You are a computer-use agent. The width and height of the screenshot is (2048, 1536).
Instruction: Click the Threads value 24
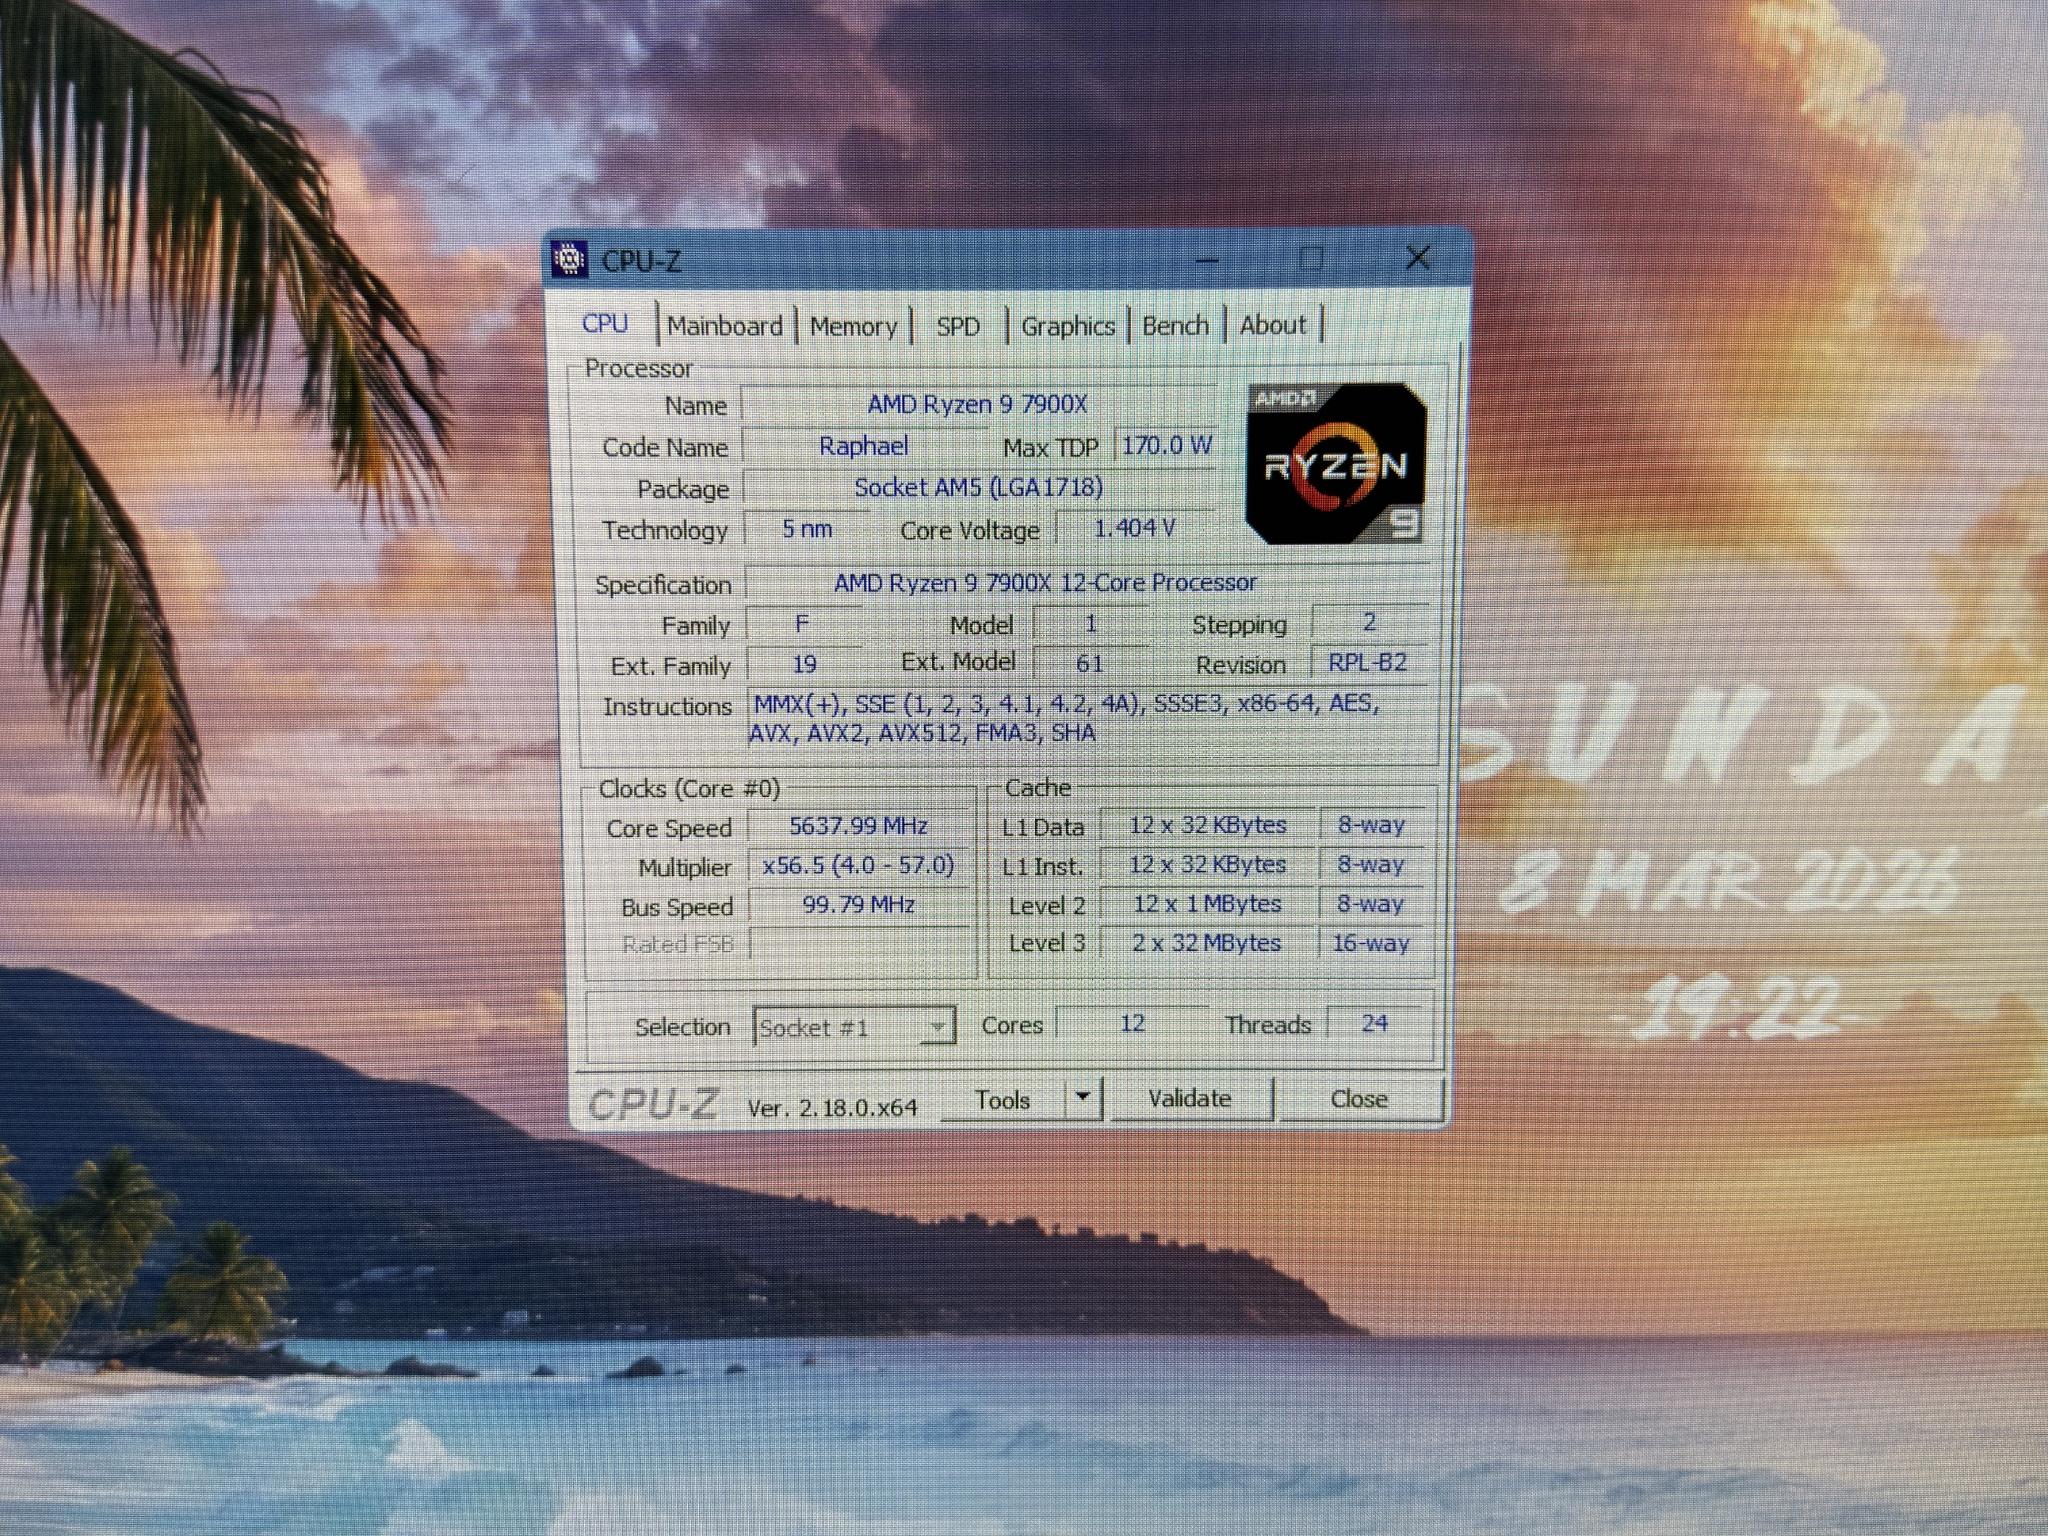(x=1374, y=1023)
